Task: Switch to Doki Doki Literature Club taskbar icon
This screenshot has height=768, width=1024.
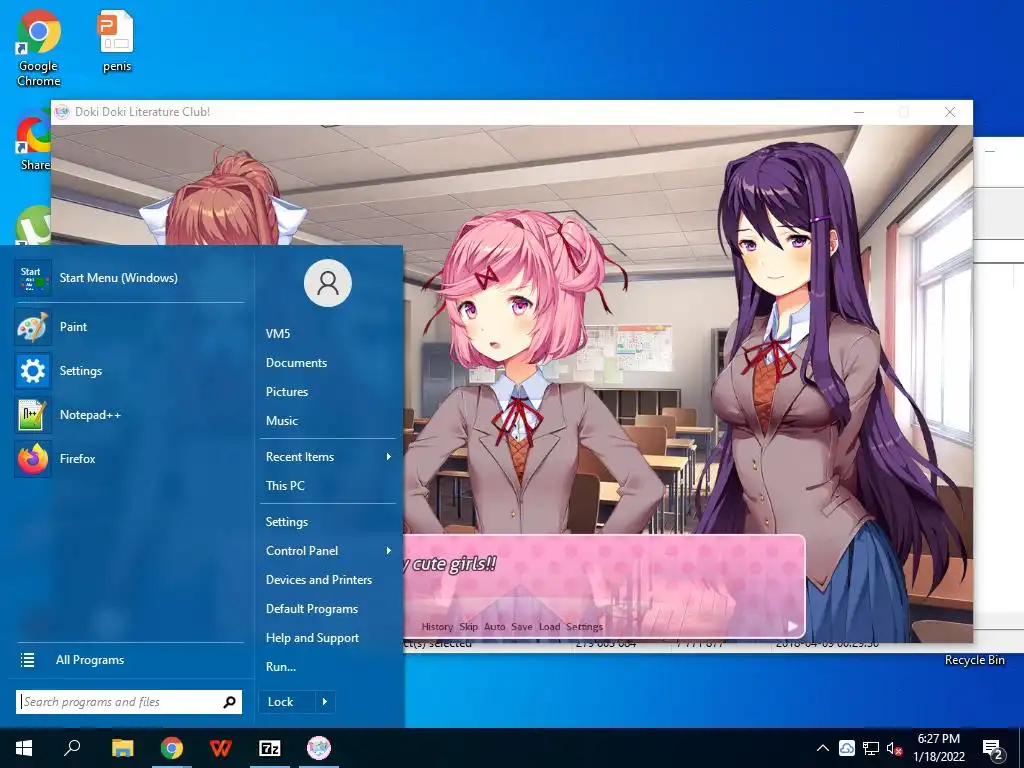Action: click(x=319, y=748)
